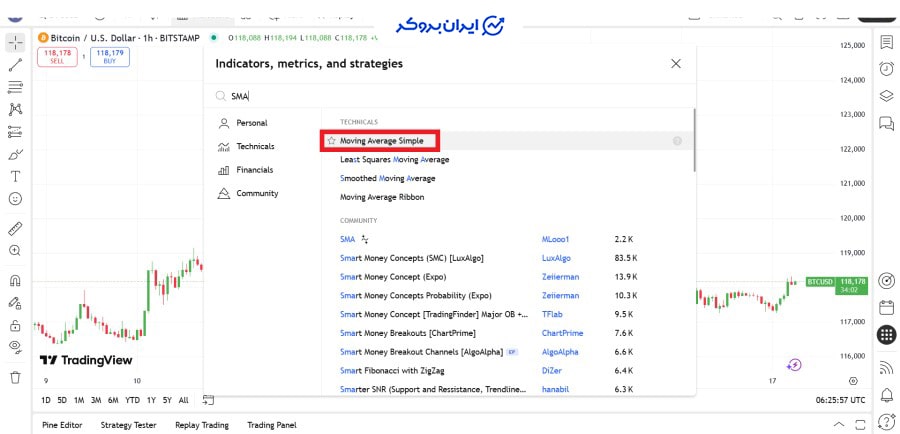The width and height of the screenshot is (900, 434).
Task: Open the Fibonacci and Gann tools
Action: [15, 87]
